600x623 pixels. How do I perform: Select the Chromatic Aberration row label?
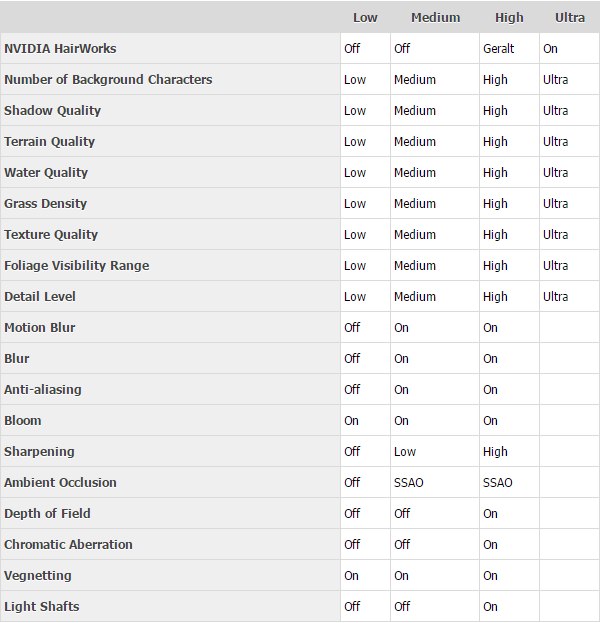click(x=67, y=544)
